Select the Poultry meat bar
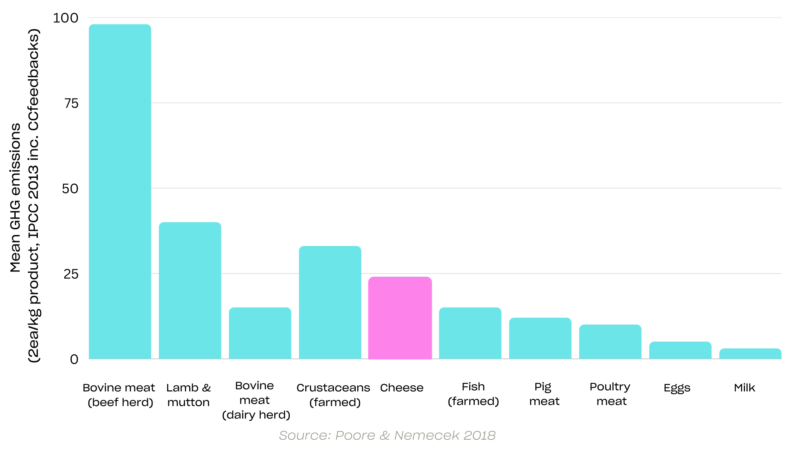Screen dimensions: 800x450 [x=610, y=342]
